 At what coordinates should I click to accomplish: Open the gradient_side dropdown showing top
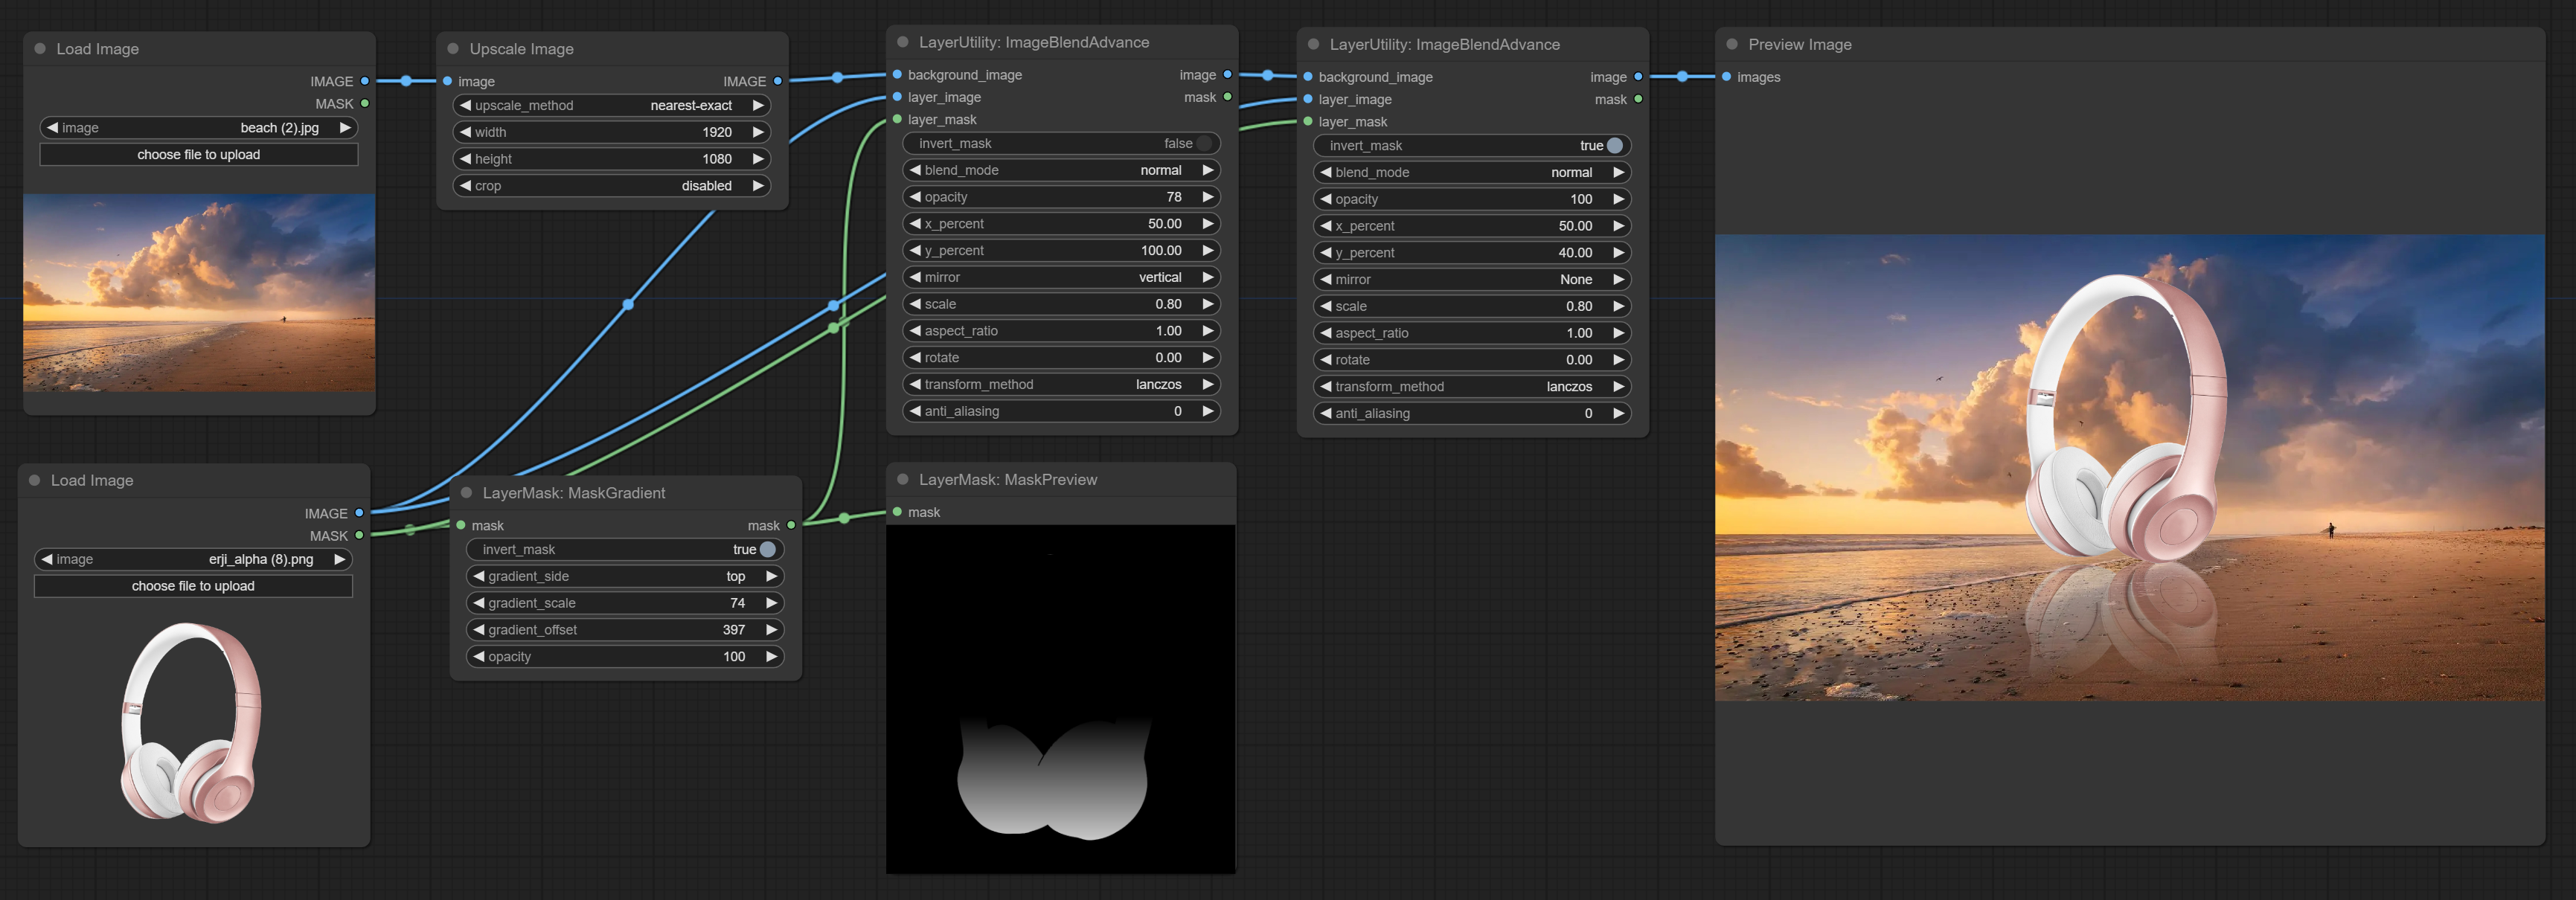(625, 577)
